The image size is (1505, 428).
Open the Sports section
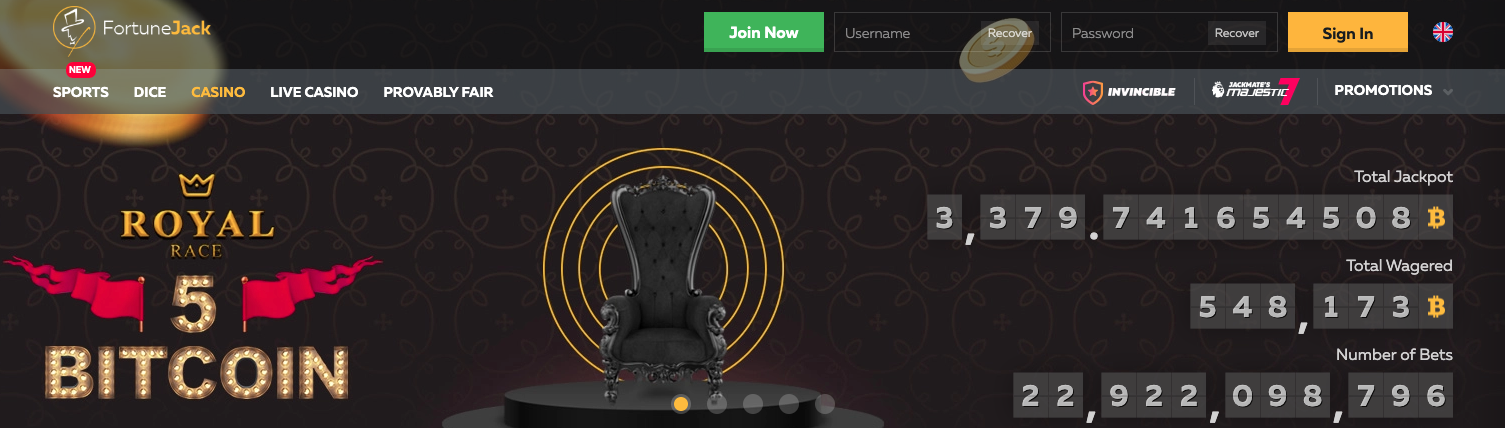[x=81, y=92]
